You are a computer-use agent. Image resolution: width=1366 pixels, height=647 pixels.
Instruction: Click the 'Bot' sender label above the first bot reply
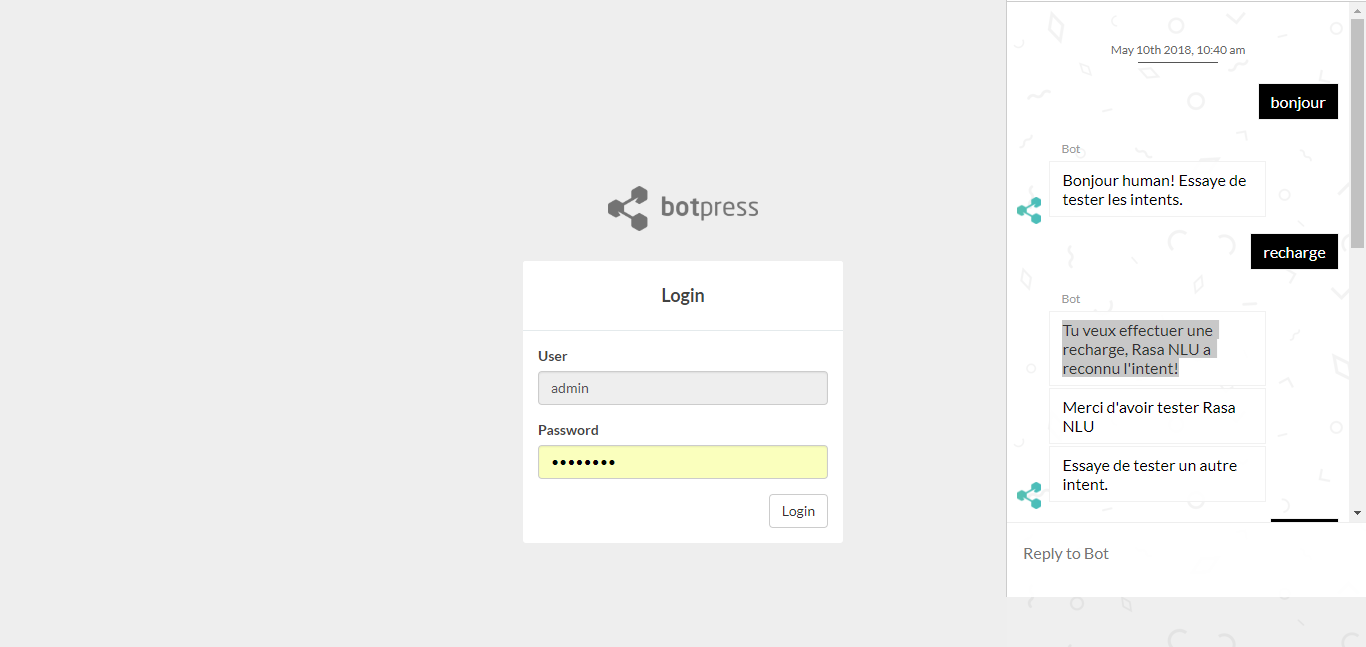point(1071,148)
